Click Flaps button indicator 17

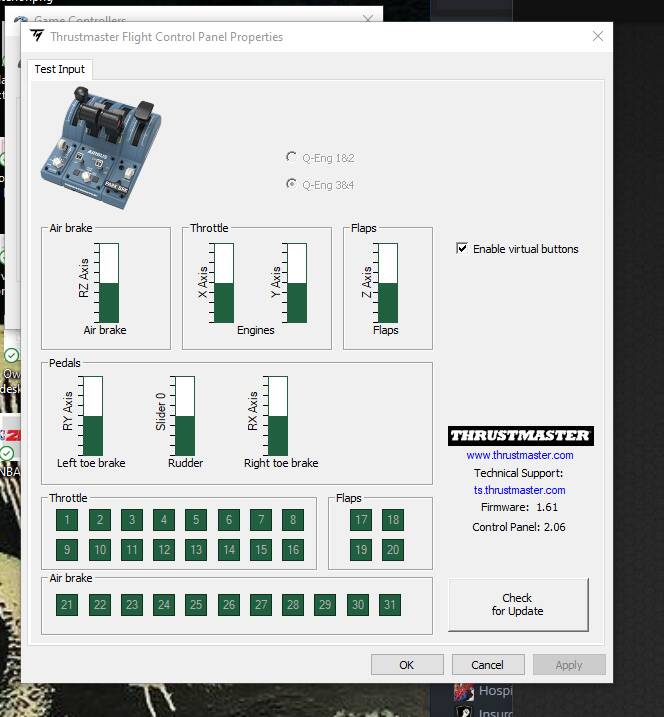click(361, 520)
